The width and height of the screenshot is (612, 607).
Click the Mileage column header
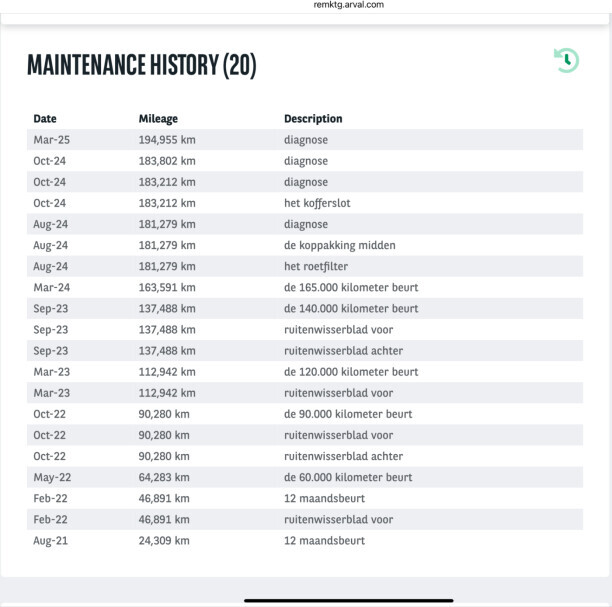click(158, 119)
